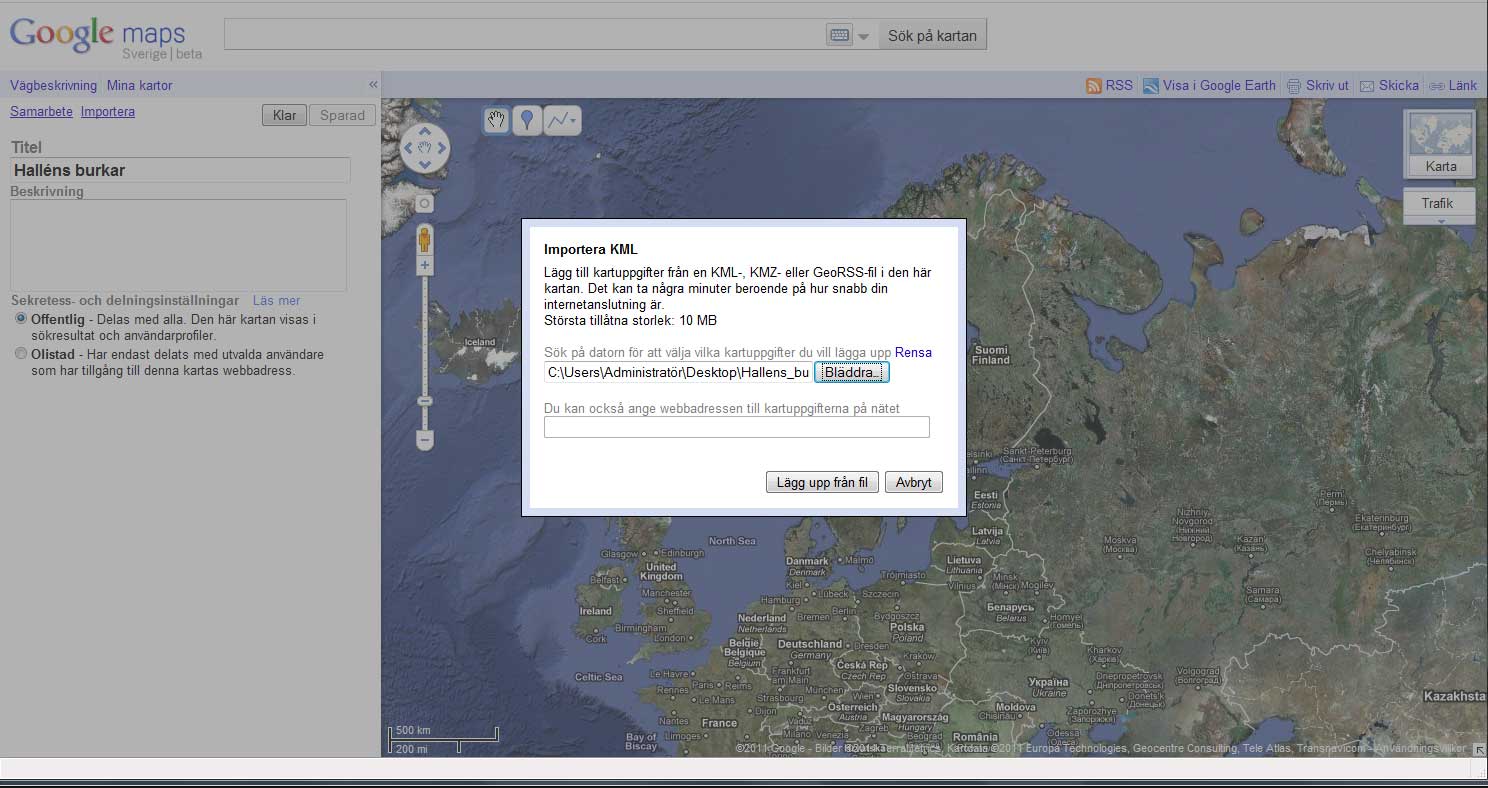
Task: Expand the Trafik layer dropdown arrow
Action: (1441, 220)
